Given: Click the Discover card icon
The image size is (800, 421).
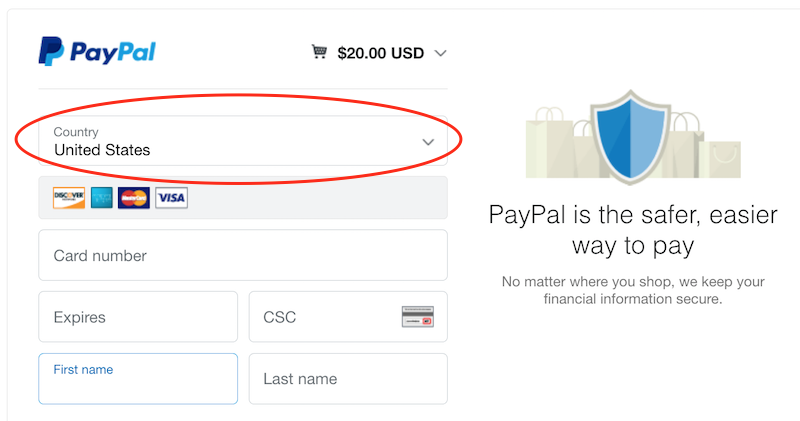Looking at the screenshot, I should (69, 198).
